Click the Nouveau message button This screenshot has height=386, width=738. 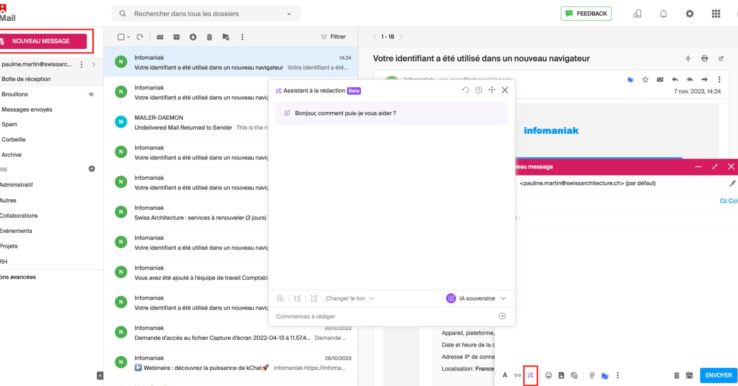point(43,41)
